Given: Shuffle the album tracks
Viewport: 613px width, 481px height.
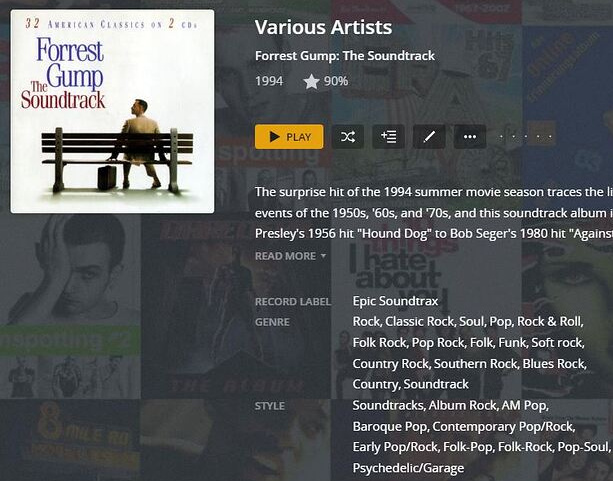Looking at the screenshot, I should [x=348, y=137].
